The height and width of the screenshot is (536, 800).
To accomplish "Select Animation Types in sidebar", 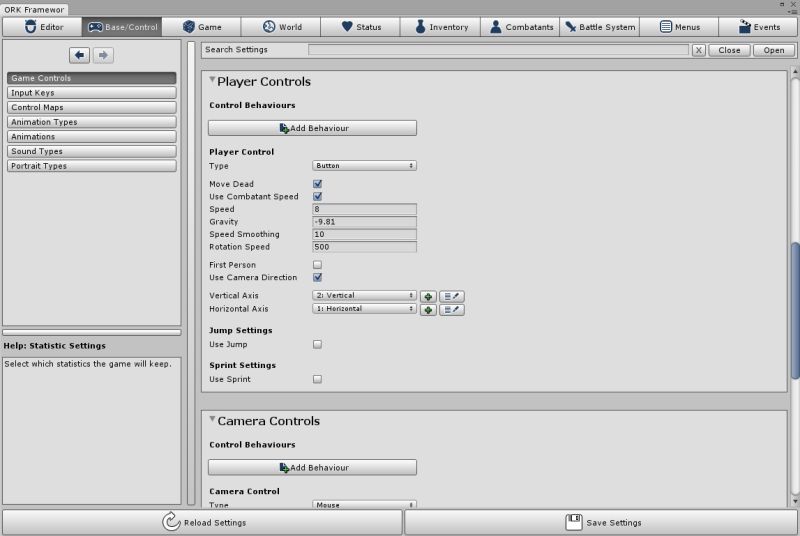I will (92, 122).
